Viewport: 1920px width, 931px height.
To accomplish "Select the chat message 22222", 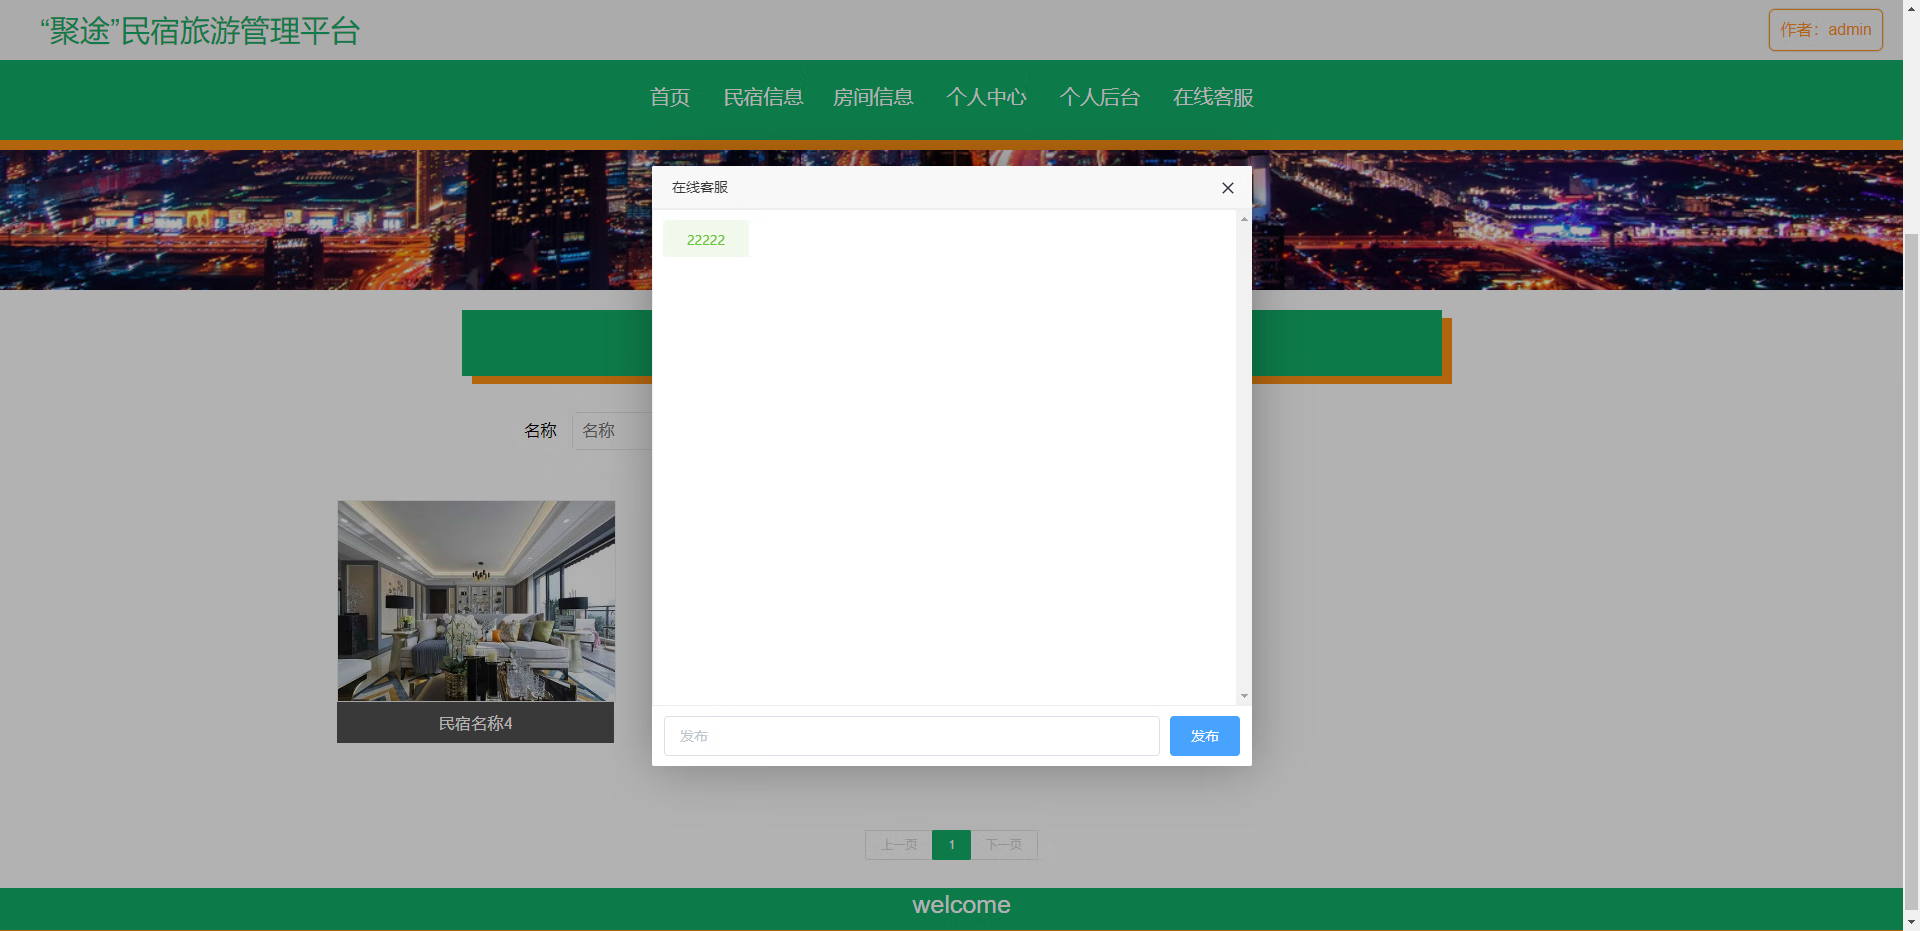I will (705, 239).
